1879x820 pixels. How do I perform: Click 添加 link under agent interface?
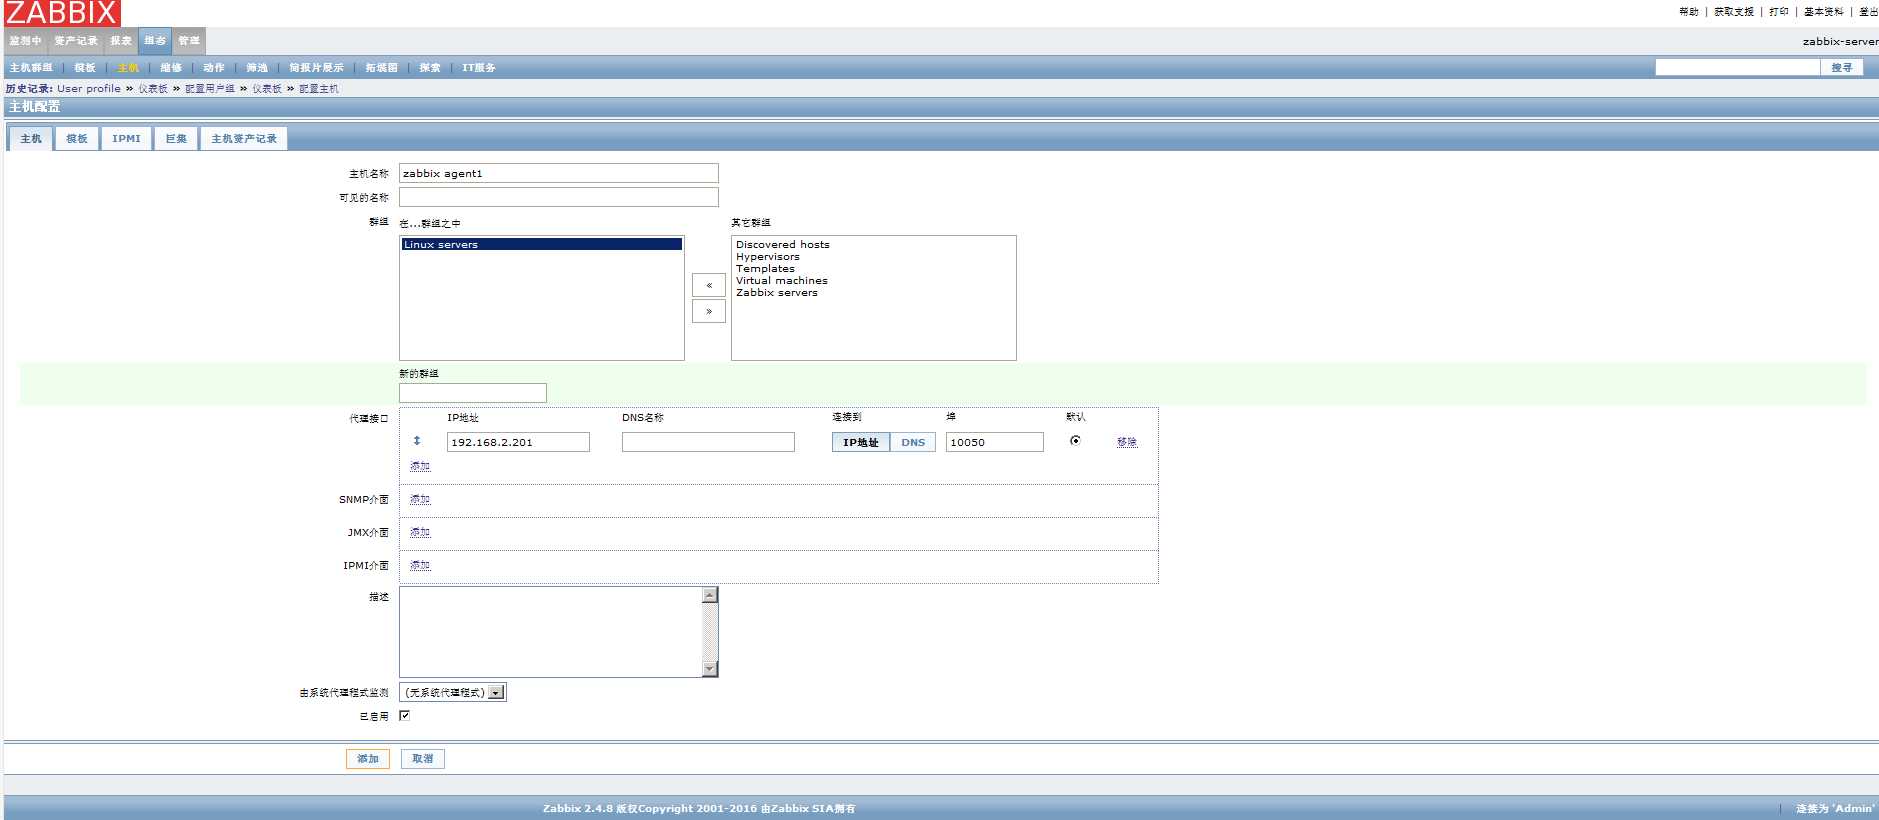(x=420, y=467)
